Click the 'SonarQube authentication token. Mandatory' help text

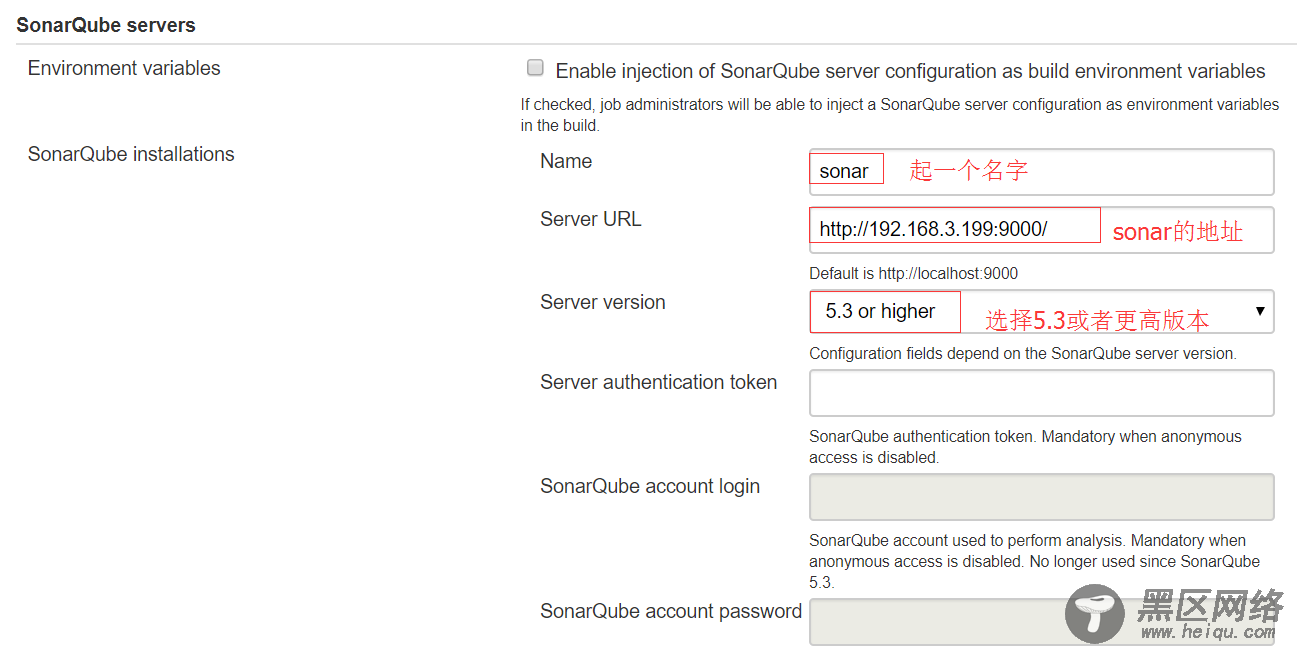pos(1025,447)
